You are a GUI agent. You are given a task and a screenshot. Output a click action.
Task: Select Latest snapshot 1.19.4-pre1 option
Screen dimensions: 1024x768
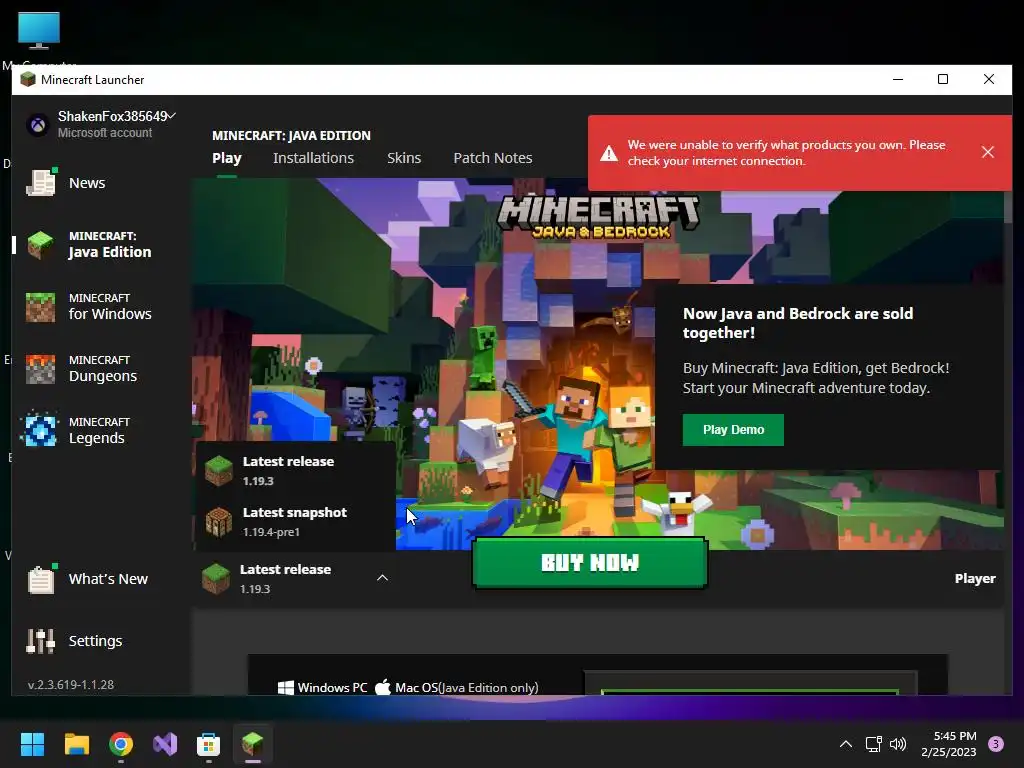click(295, 522)
